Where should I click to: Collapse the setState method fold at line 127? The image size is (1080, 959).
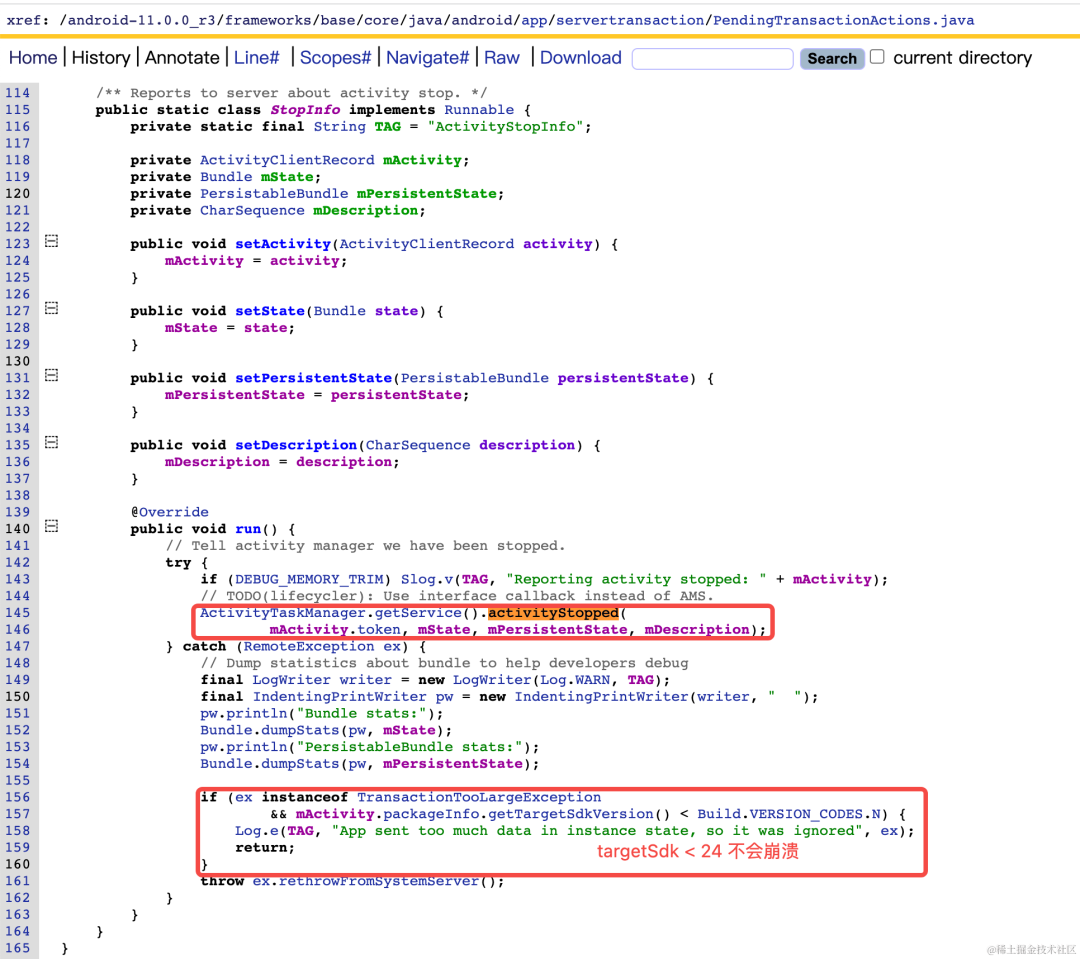point(52,308)
